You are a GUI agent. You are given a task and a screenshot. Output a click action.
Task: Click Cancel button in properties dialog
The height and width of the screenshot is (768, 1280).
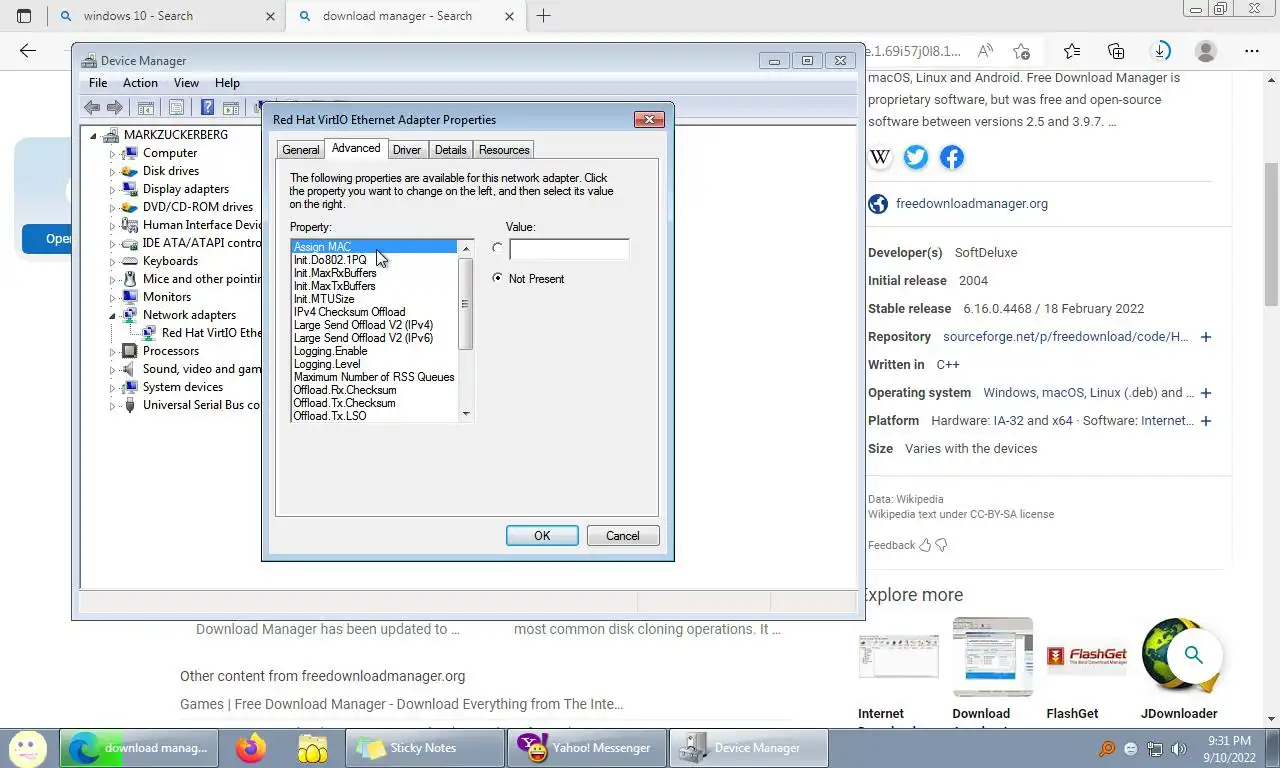click(x=622, y=536)
